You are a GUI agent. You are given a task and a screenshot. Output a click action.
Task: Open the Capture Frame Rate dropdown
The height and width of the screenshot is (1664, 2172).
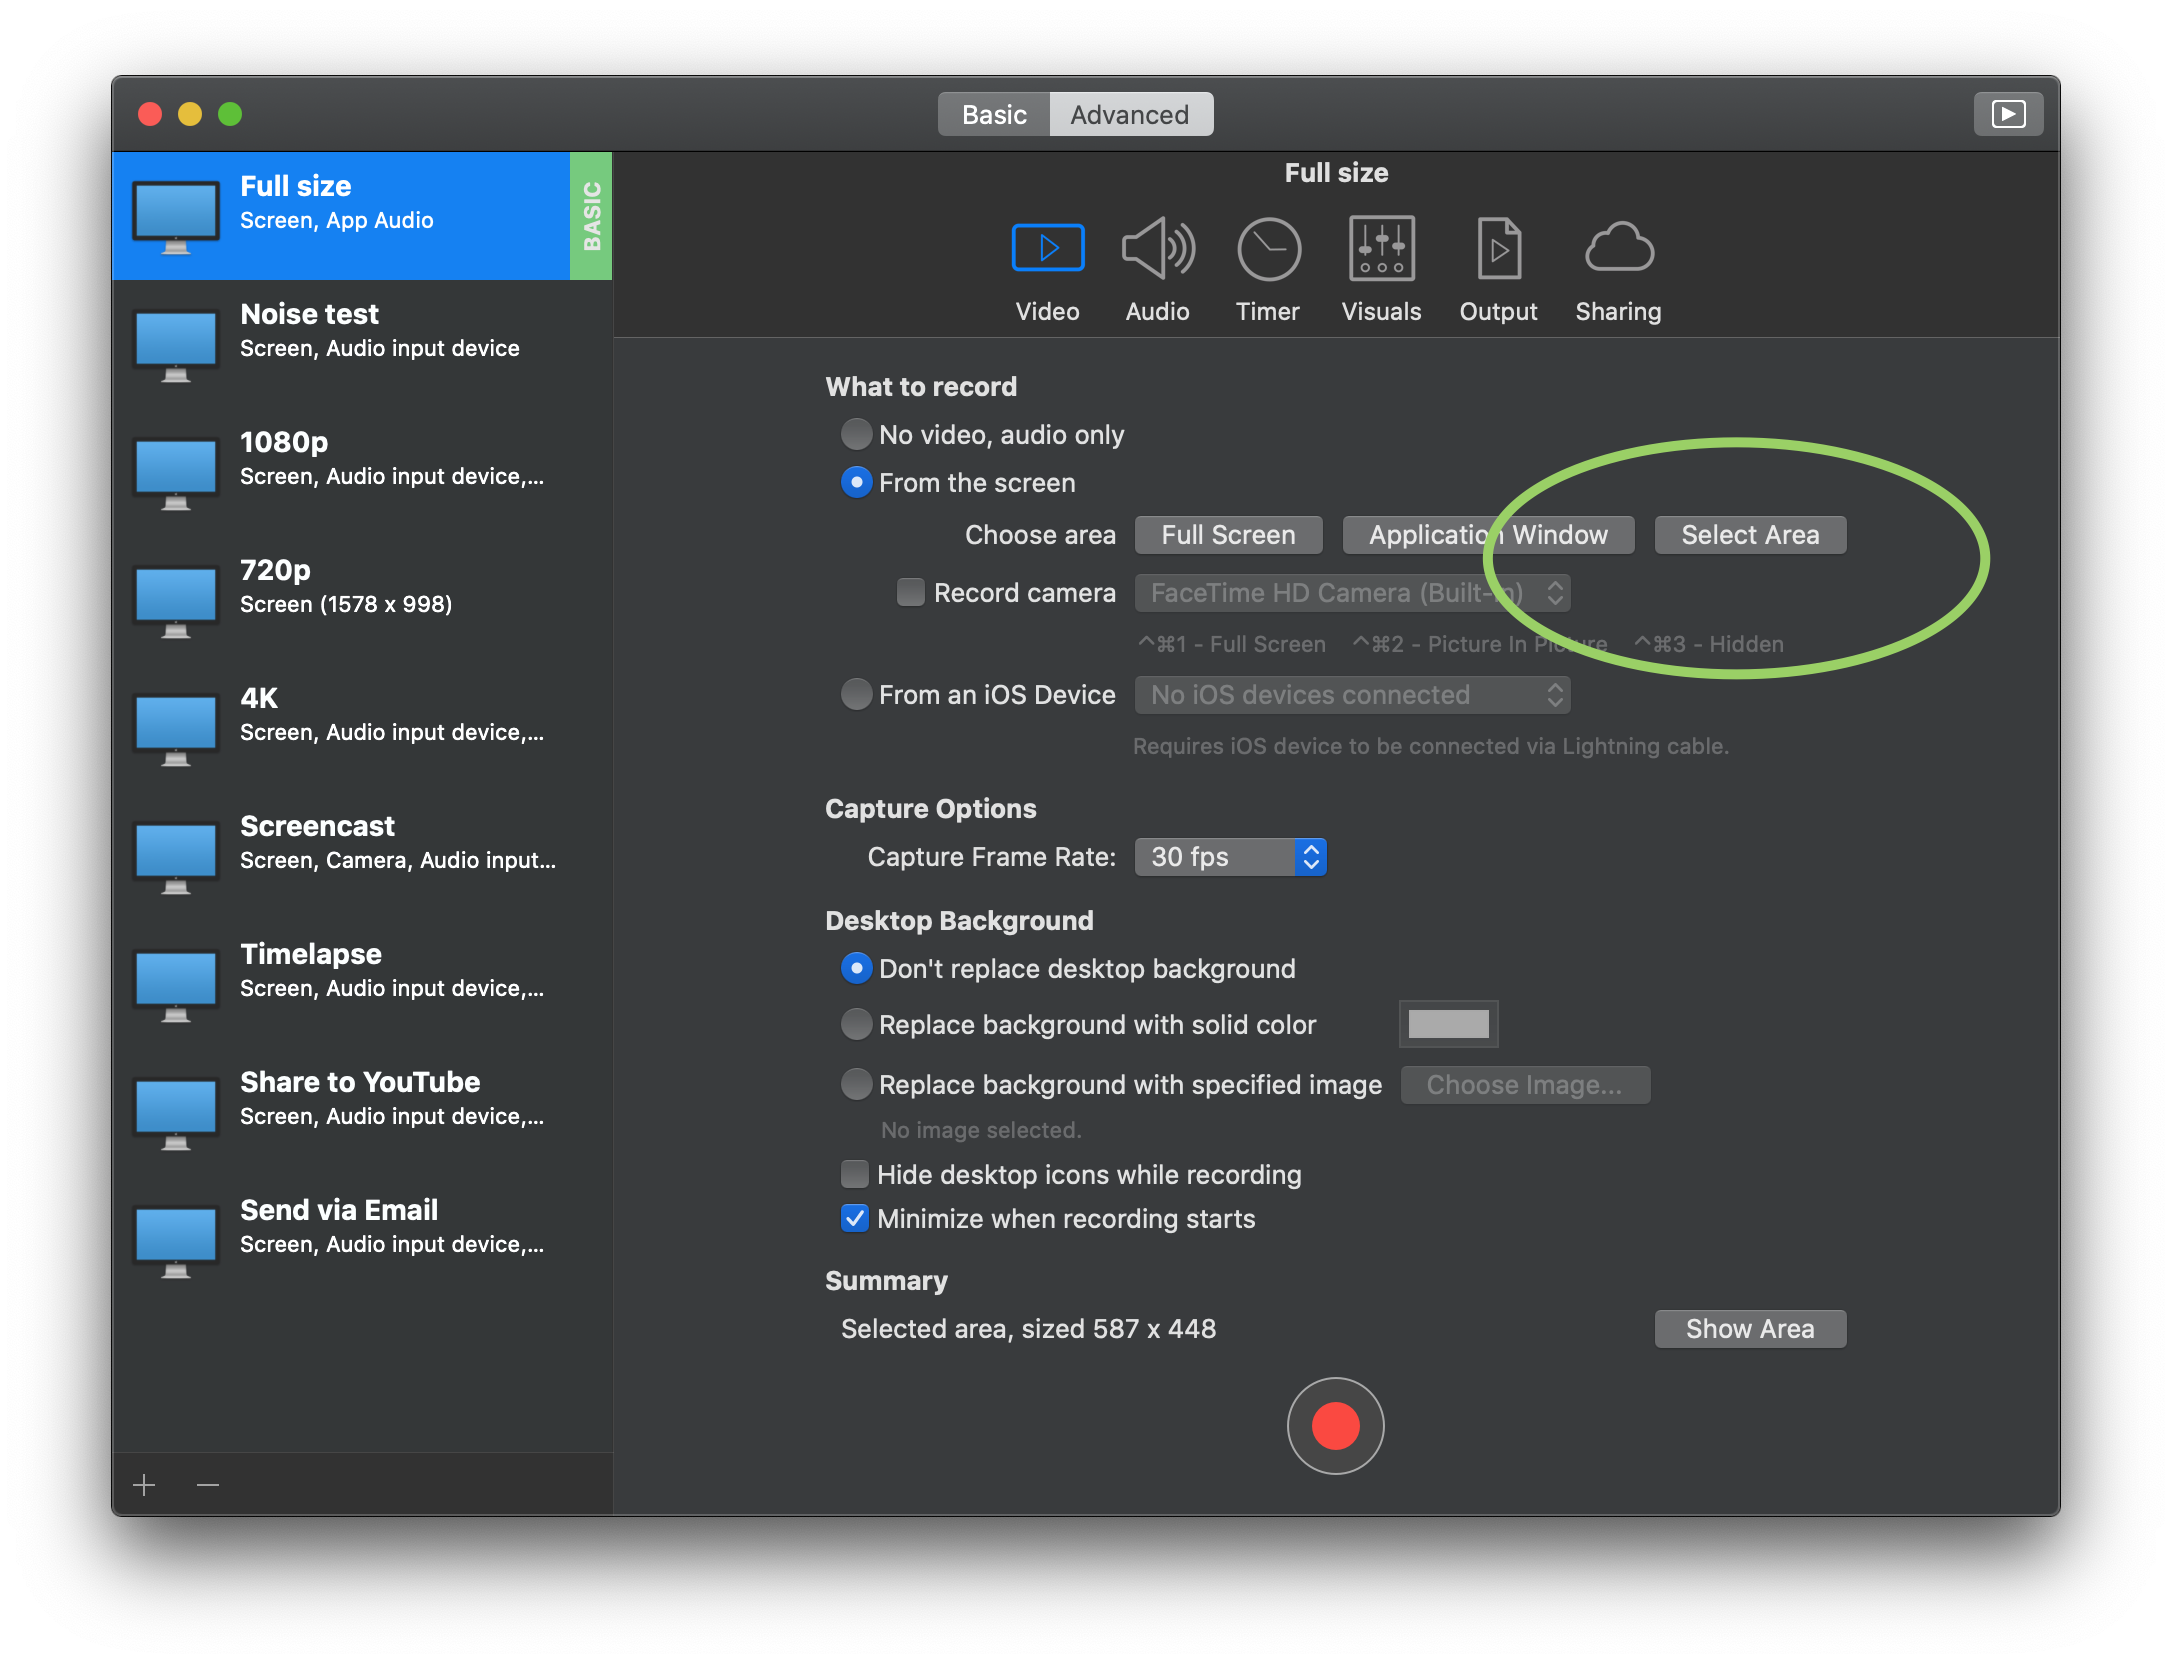[1230, 857]
